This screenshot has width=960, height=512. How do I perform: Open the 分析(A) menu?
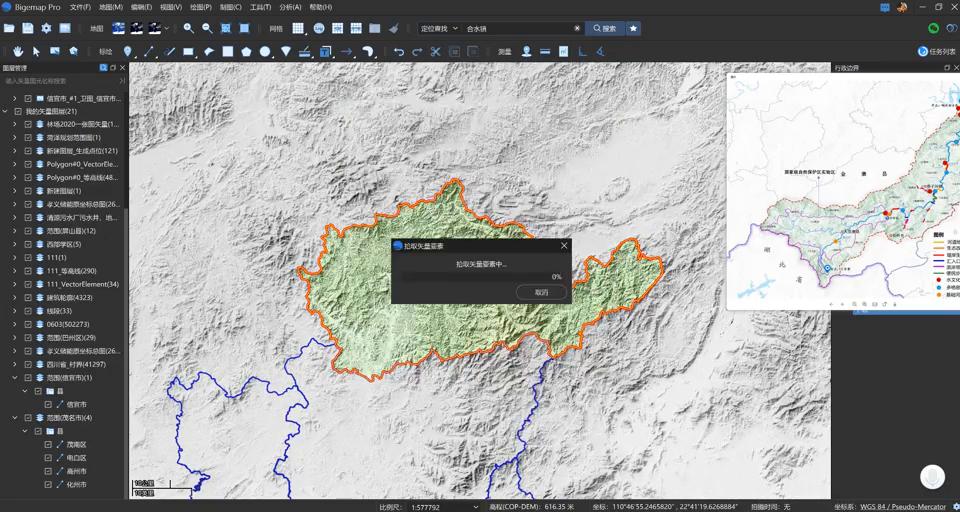[290, 7]
